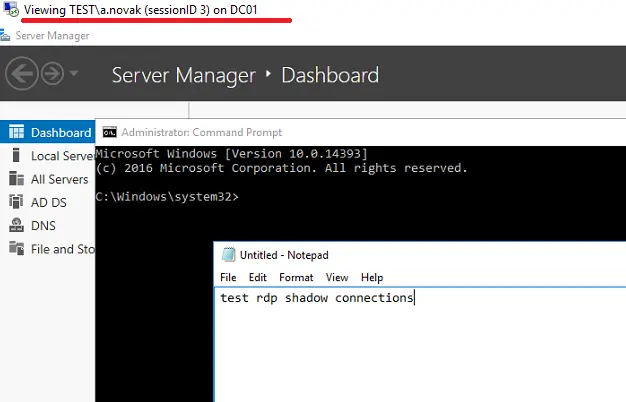Select All Servers in the navigation pane
The width and height of the screenshot is (626, 402).
point(59,179)
